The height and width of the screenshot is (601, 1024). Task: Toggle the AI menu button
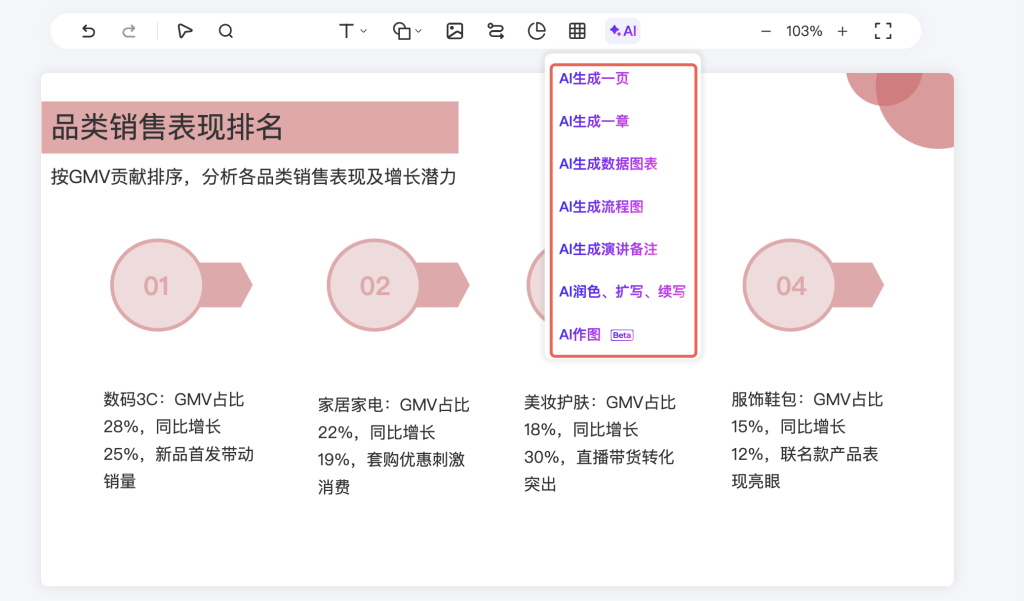(x=622, y=31)
